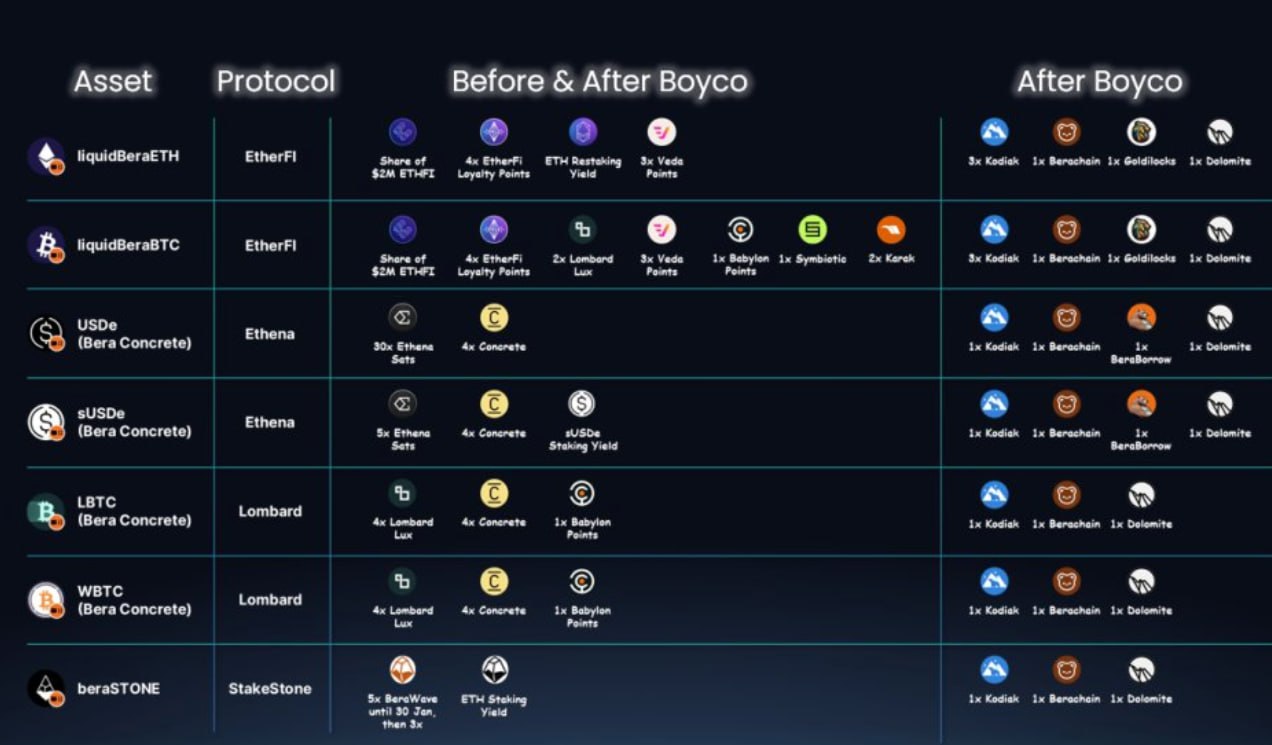Click the ETH Restaking Yield icon
This screenshot has height=745, width=1272.
coord(582,132)
